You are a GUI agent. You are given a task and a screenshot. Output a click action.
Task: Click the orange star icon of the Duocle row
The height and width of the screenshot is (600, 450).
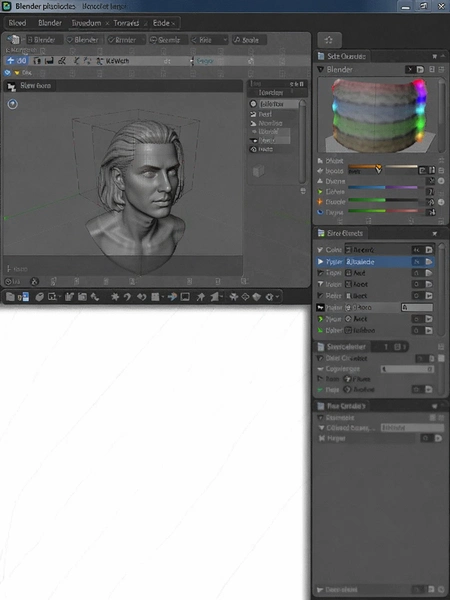coord(320,202)
